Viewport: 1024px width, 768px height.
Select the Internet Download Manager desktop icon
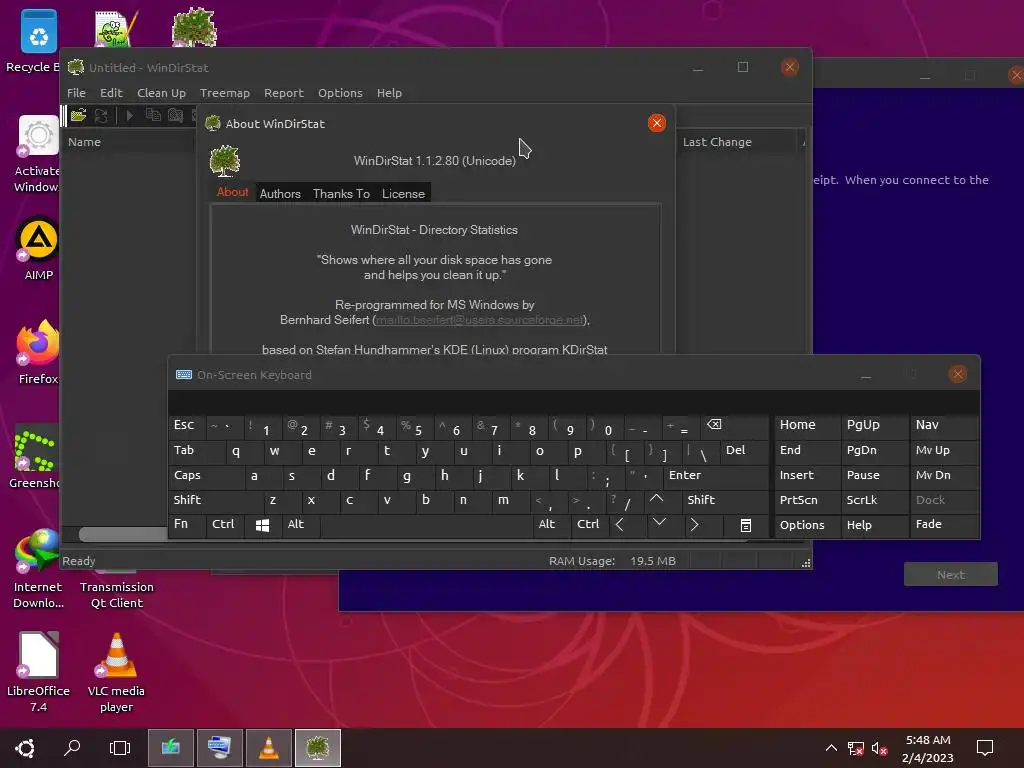(38, 569)
